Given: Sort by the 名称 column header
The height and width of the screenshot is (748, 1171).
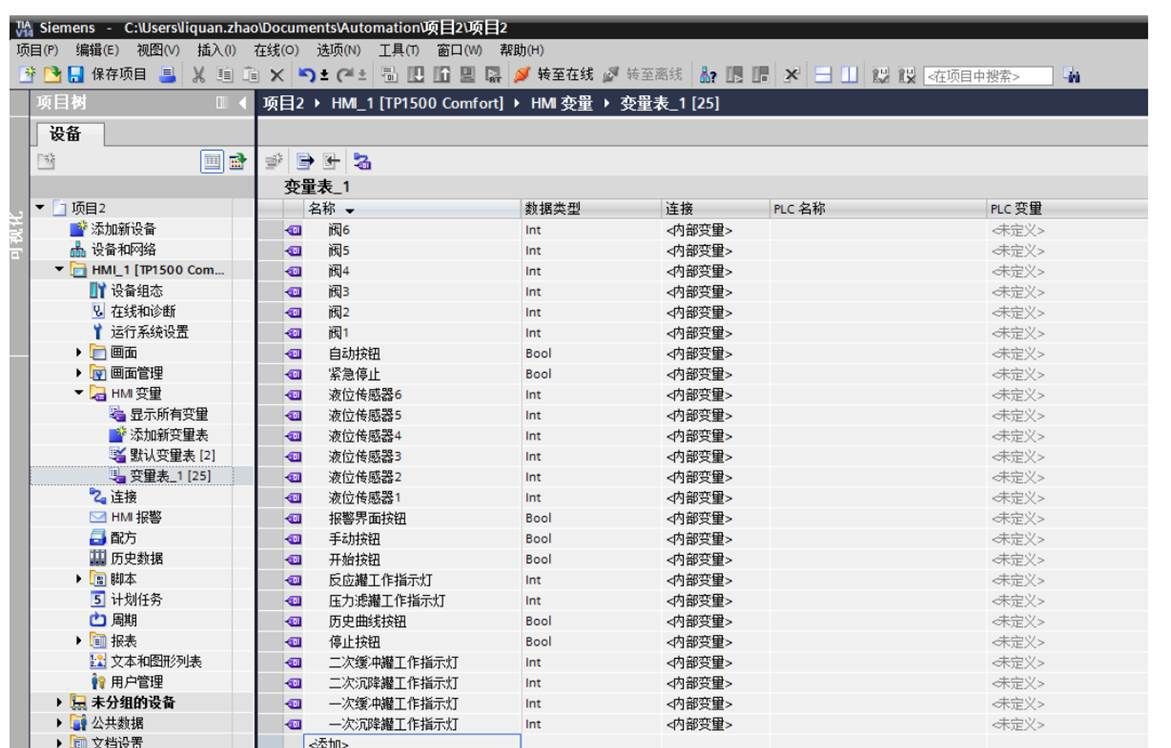Looking at the screenshot, I should pyautogui.click(x=330, y=209).
